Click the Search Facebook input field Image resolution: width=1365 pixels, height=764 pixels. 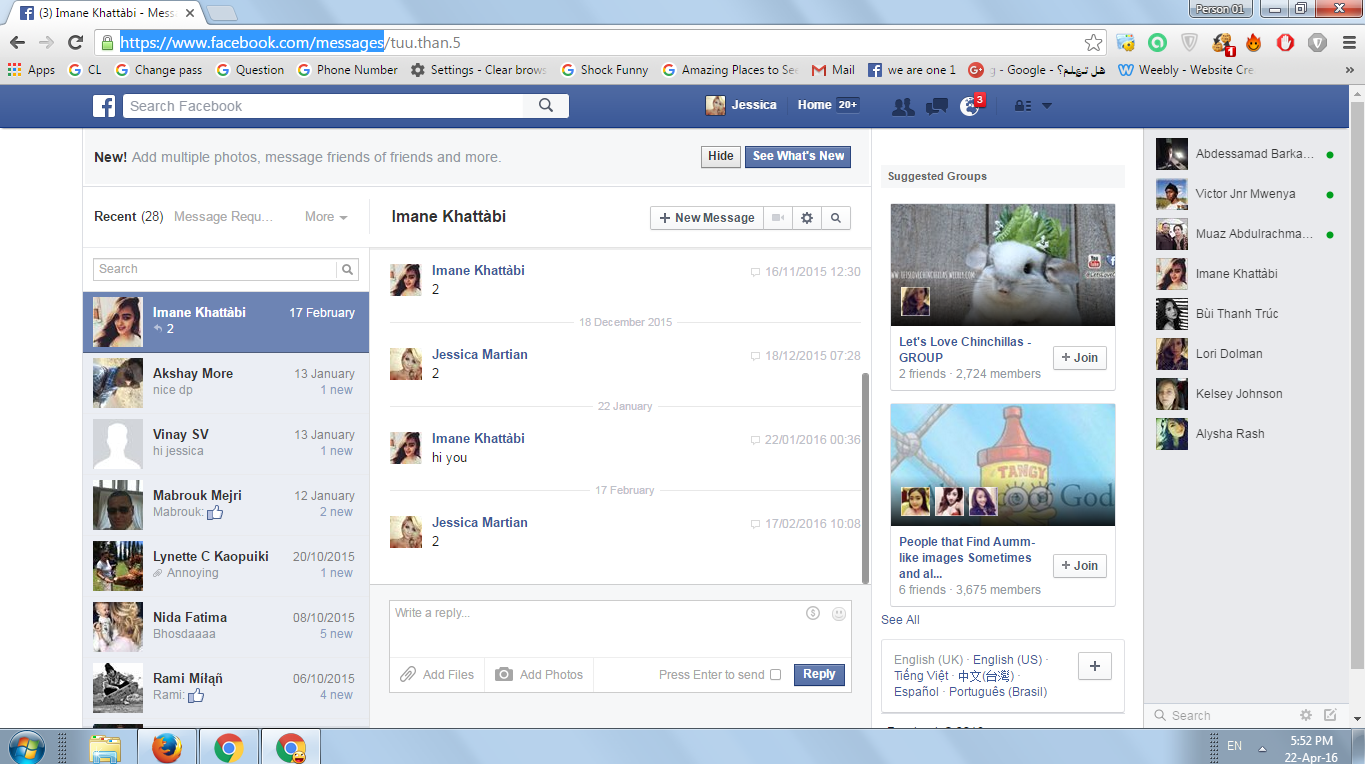(322, 106)
